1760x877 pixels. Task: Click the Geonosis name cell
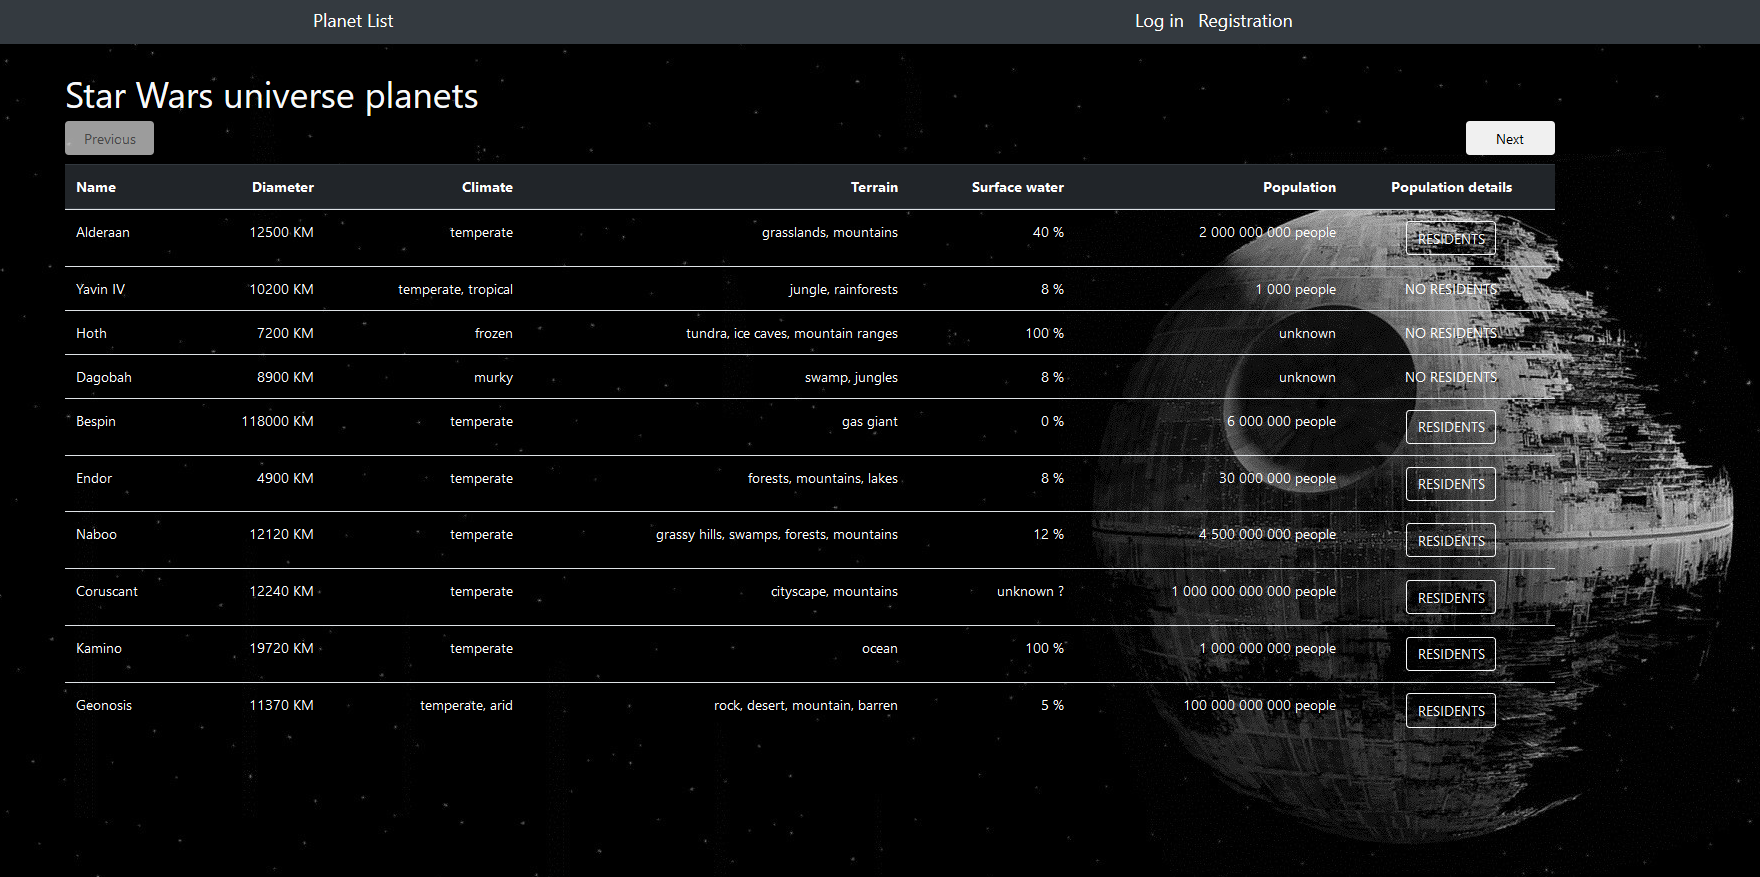[104, 705]
